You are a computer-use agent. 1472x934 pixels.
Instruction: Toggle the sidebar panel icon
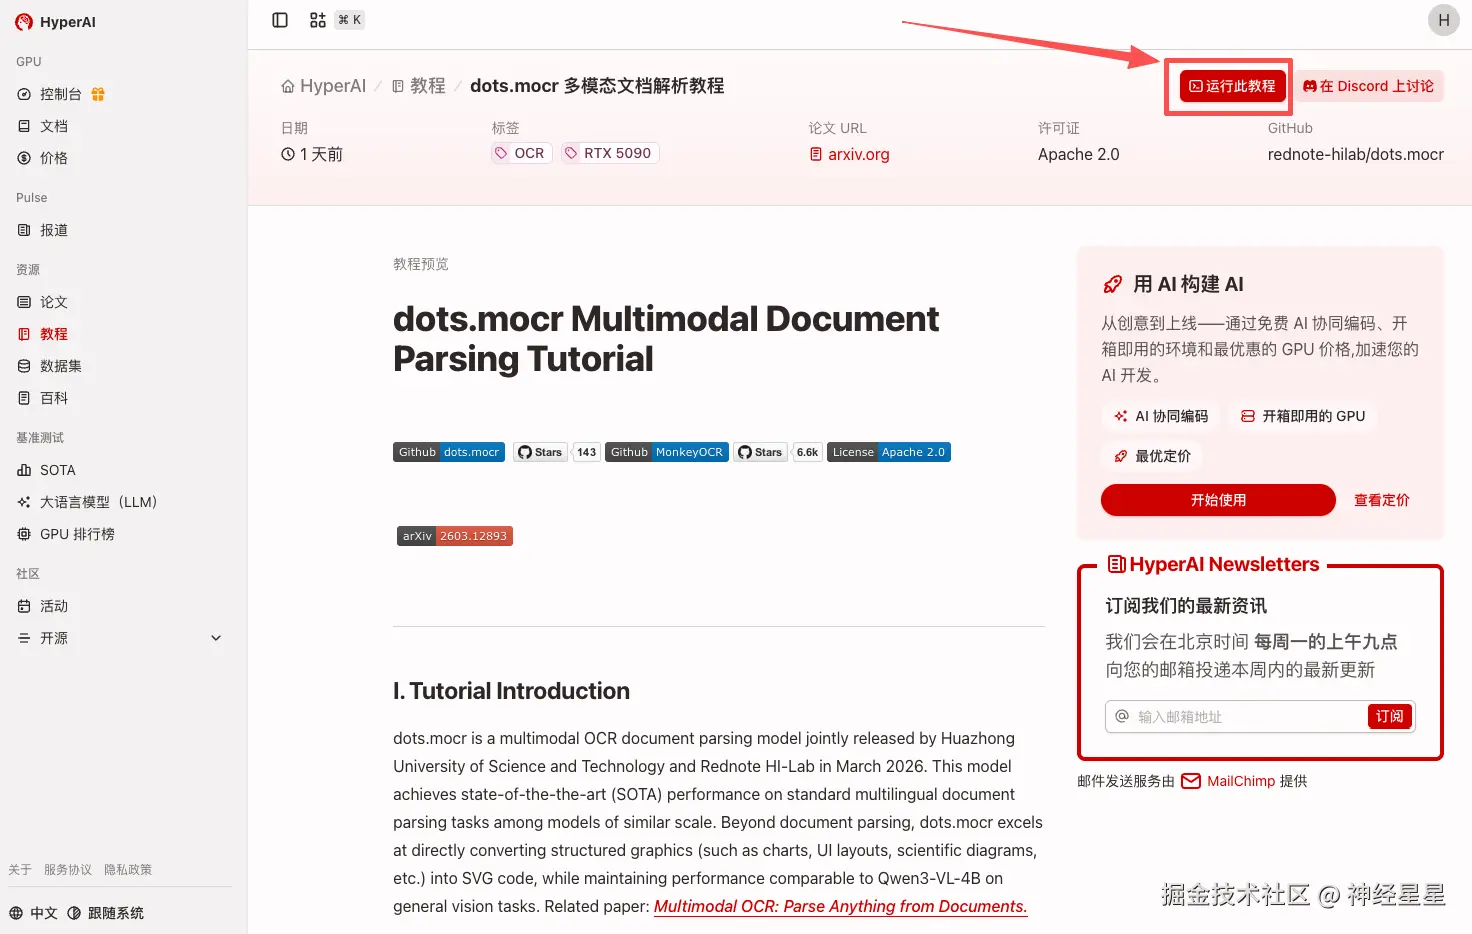pyautogui.click(x=280, y=20)
